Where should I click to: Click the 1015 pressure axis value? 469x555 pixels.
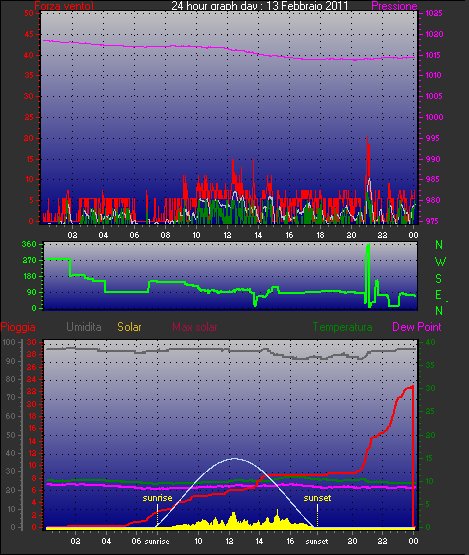(434, 55)
